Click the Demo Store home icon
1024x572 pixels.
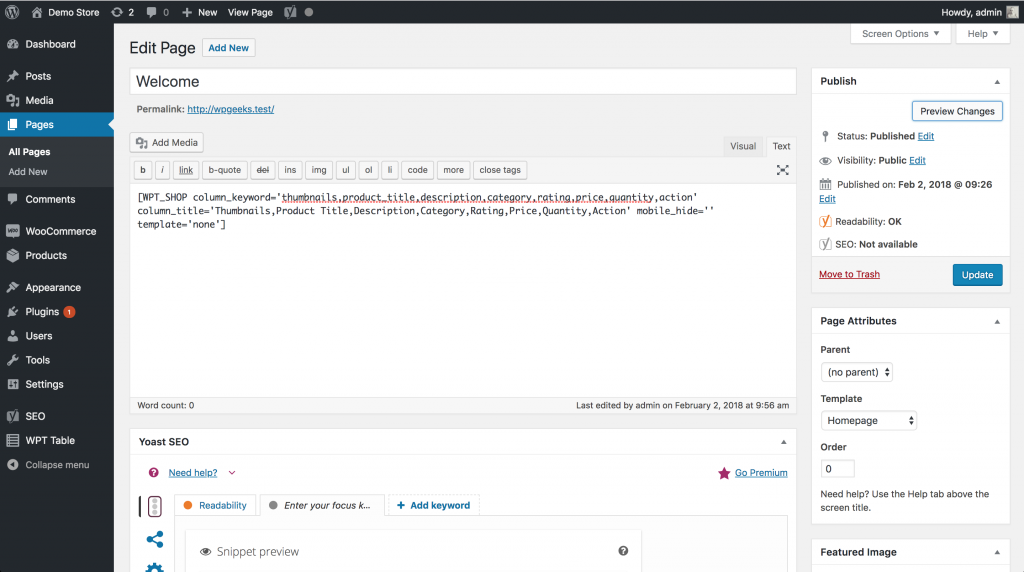pos(37,12)
